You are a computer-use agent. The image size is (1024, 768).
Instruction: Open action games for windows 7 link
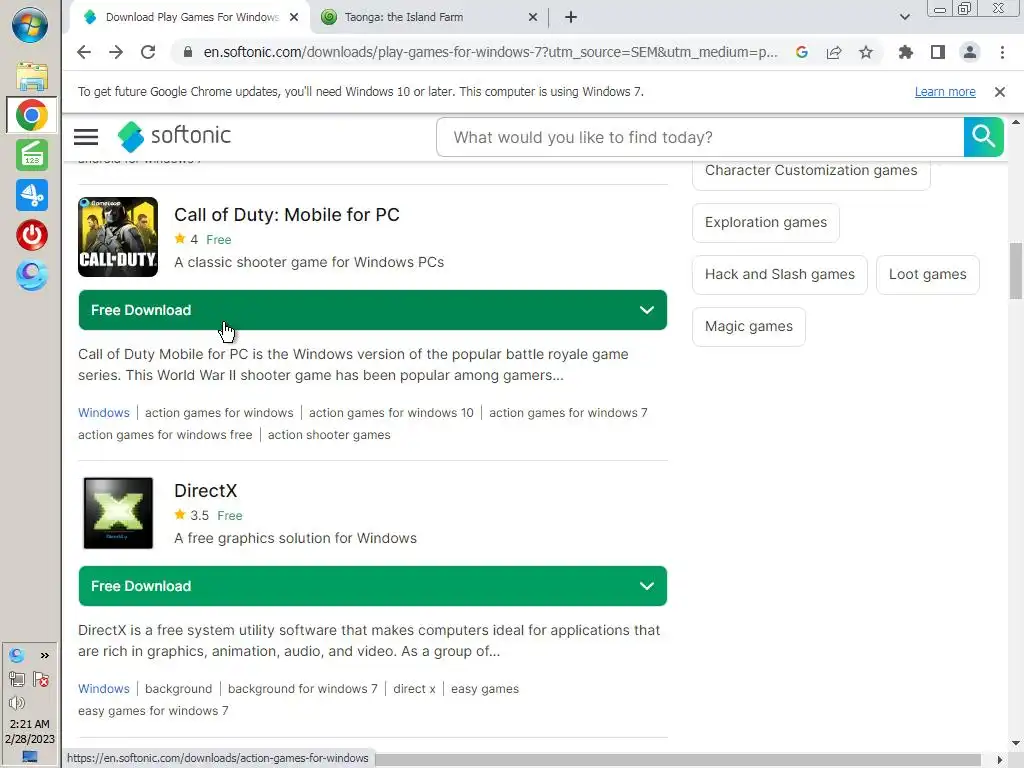(x=568, y=413)
